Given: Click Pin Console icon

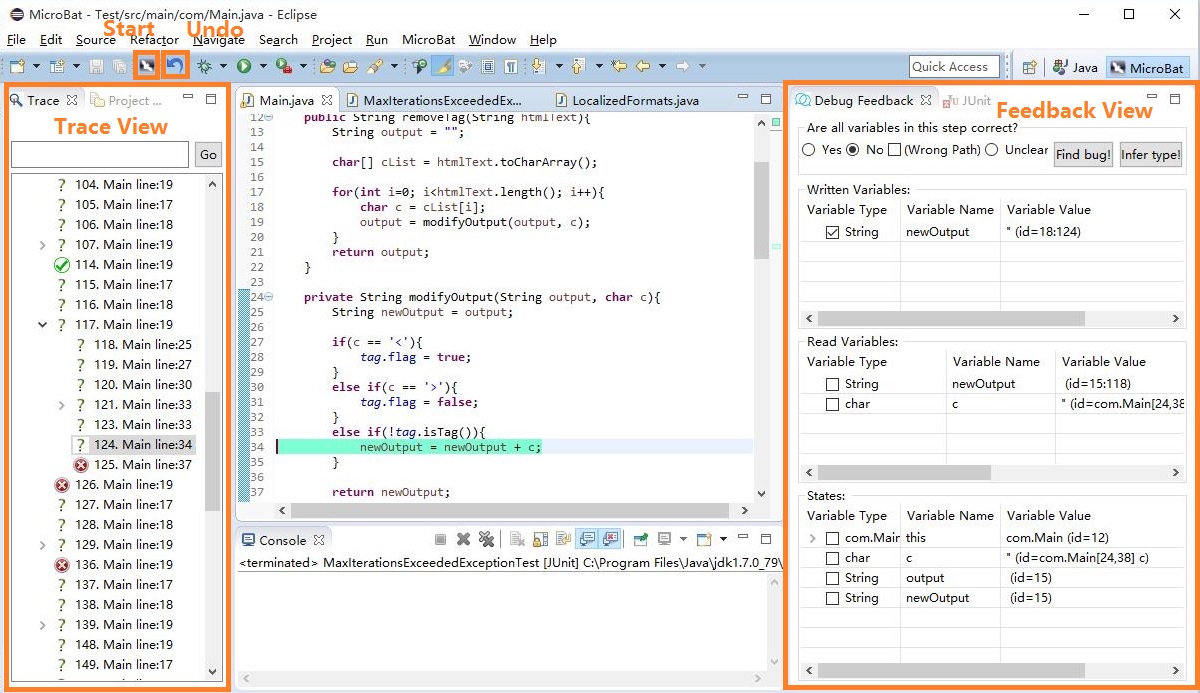Looking at the screenshot, I should tap(640, 539).
